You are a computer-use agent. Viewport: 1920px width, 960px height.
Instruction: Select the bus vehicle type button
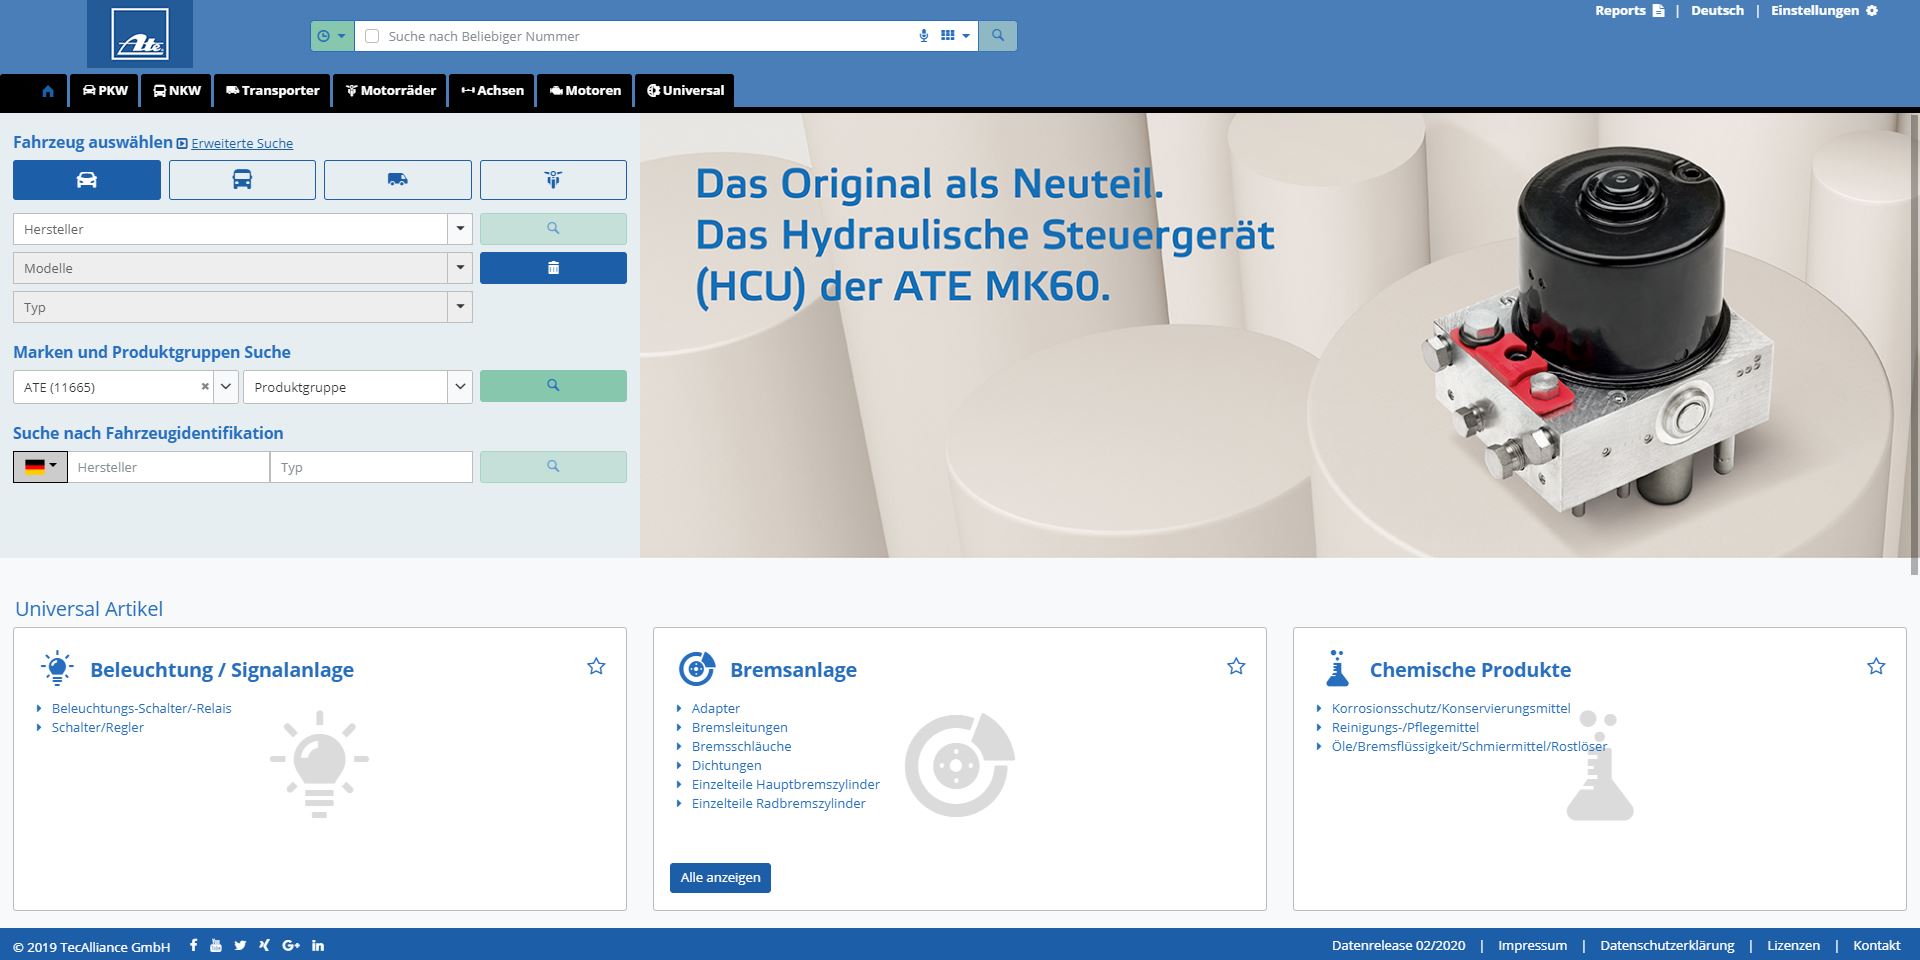242,180
